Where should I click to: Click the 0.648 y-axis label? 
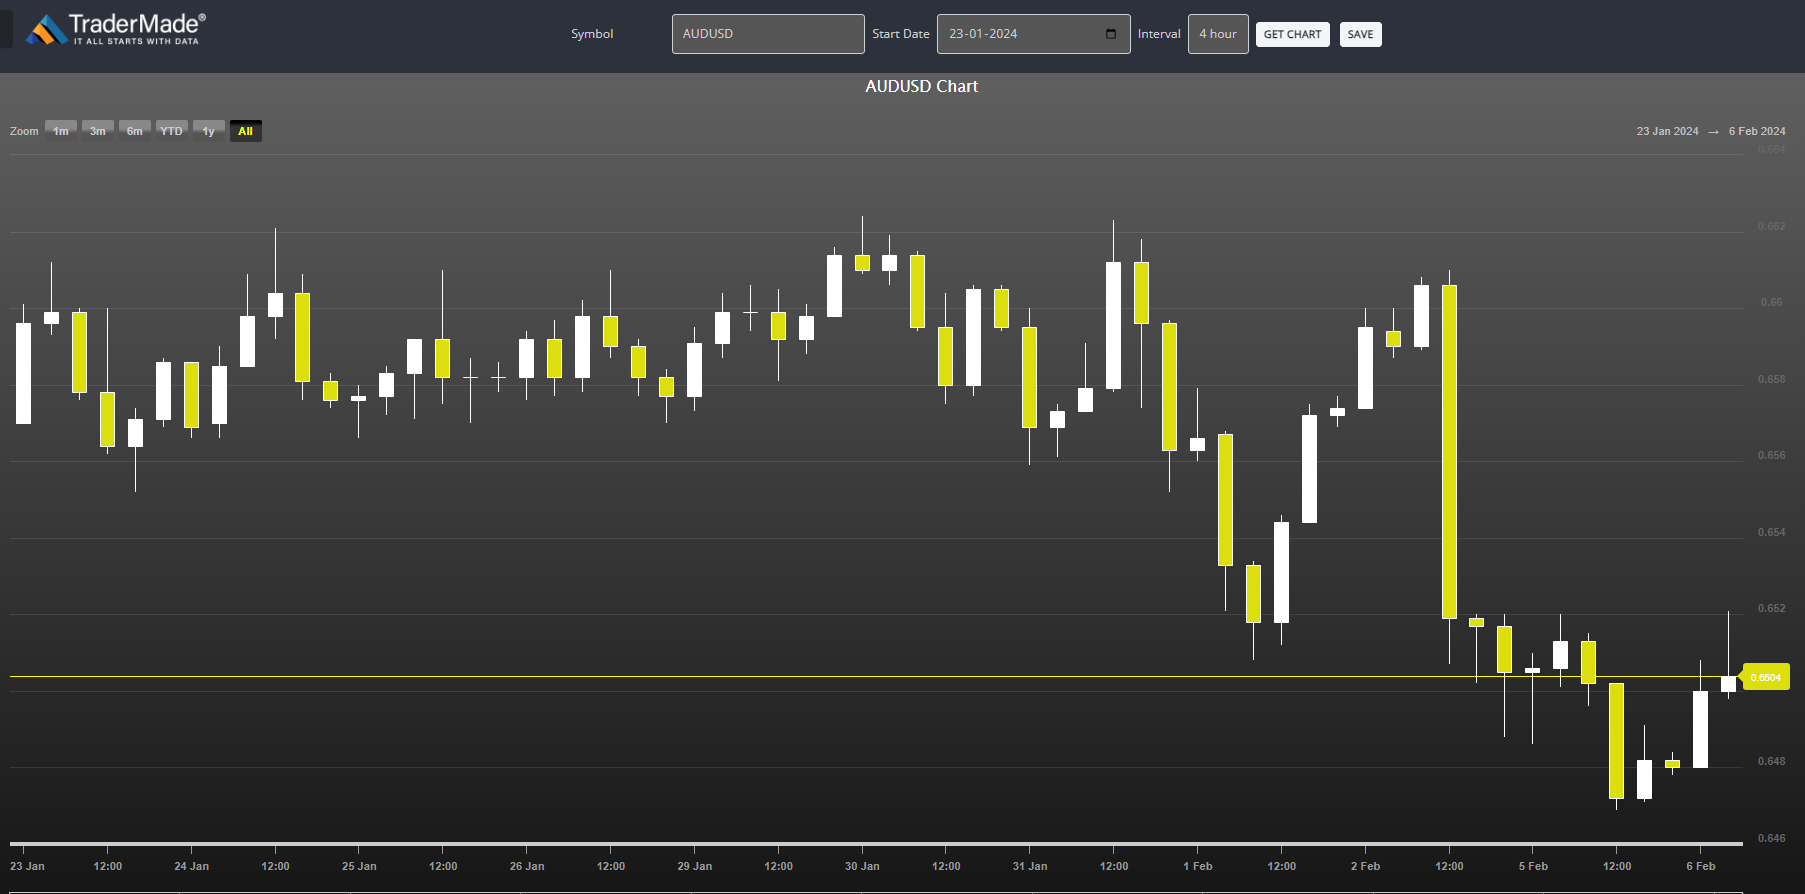click(1771, 761)
